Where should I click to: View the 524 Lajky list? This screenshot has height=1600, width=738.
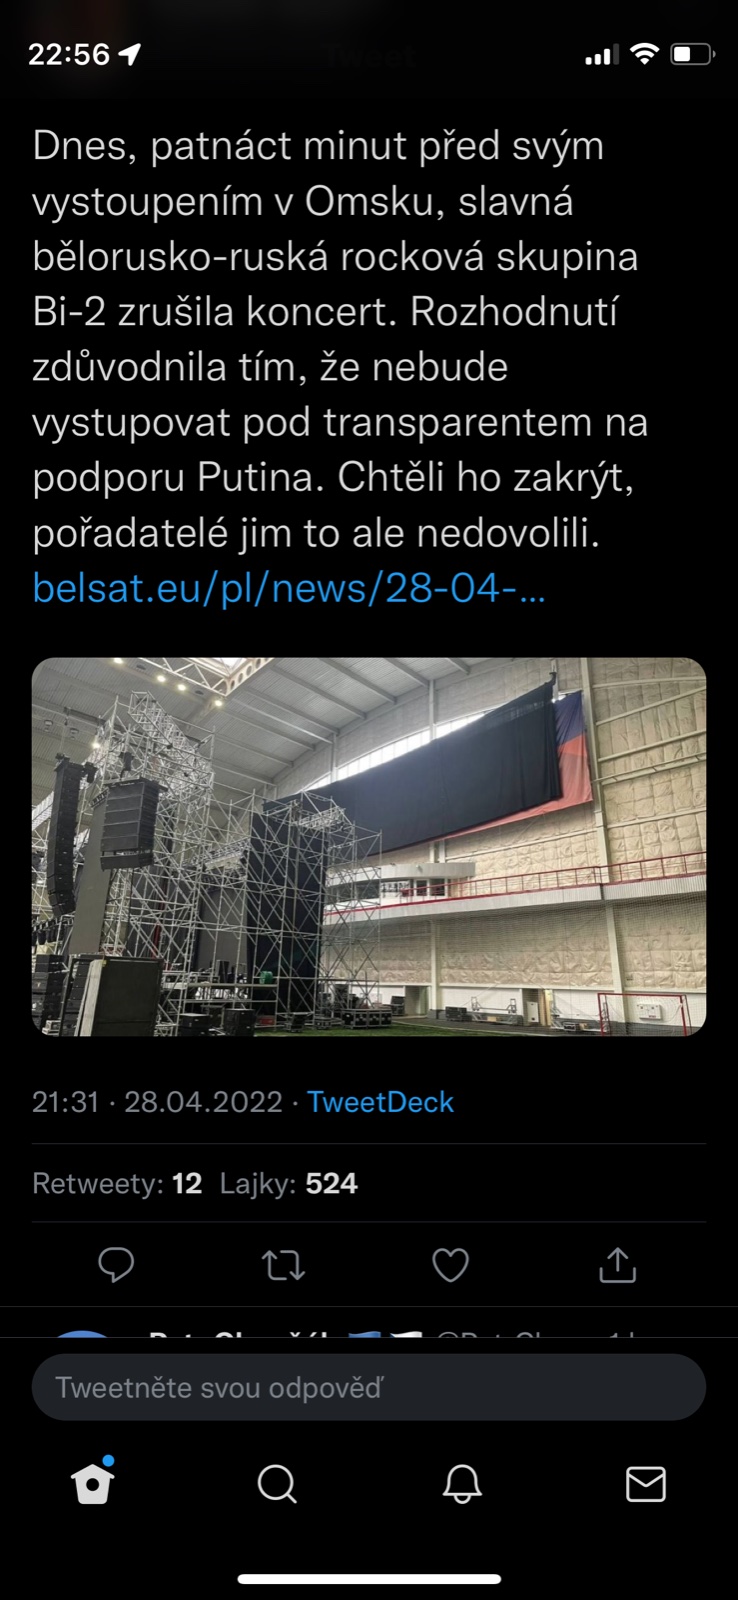click(x=289, y=1184)
